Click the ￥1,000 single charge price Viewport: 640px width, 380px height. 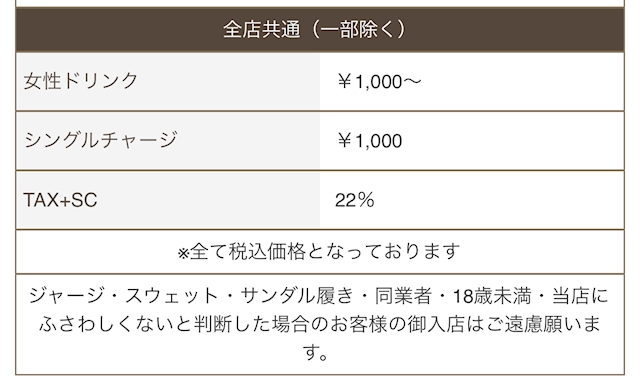coord(370,141)
